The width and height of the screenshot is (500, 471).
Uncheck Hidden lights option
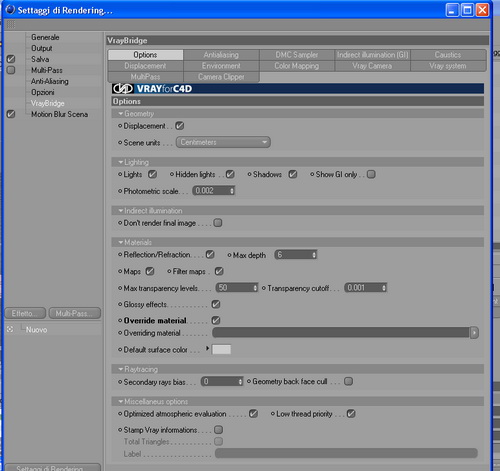point(230,174)
